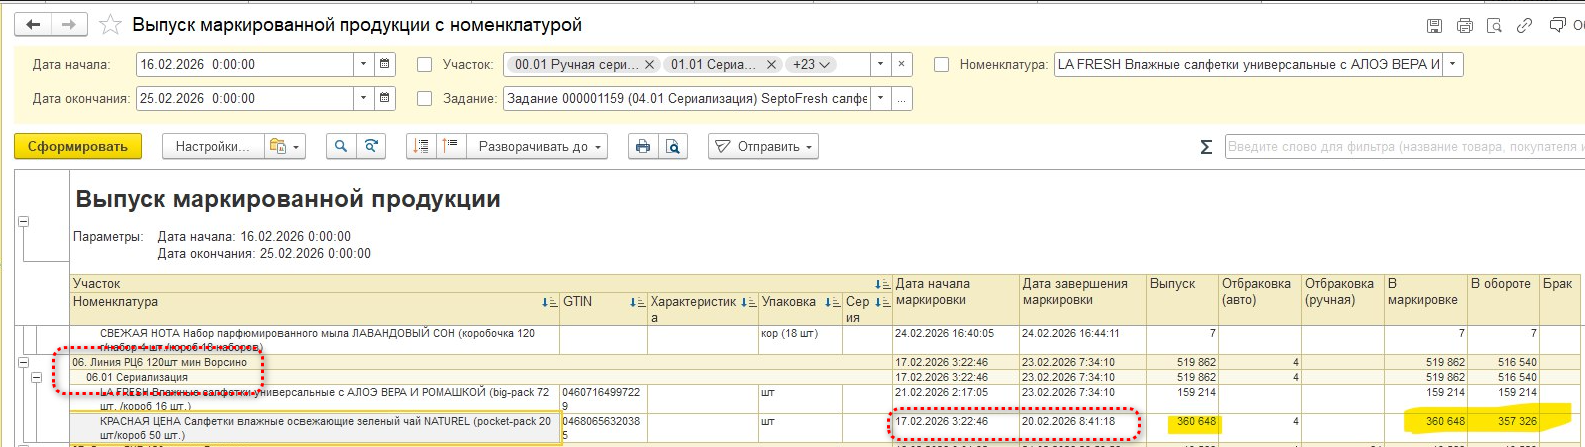Open calendar picker for Дата начала
This screenshot has width=1585, height=447.
(384, 64)
